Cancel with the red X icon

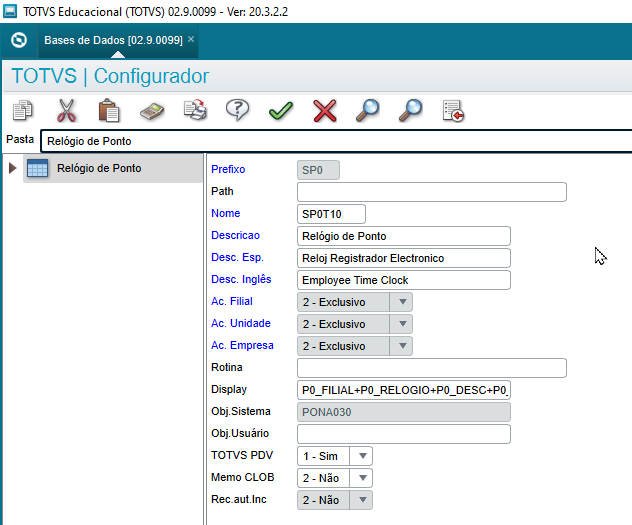tap(325, 111)
